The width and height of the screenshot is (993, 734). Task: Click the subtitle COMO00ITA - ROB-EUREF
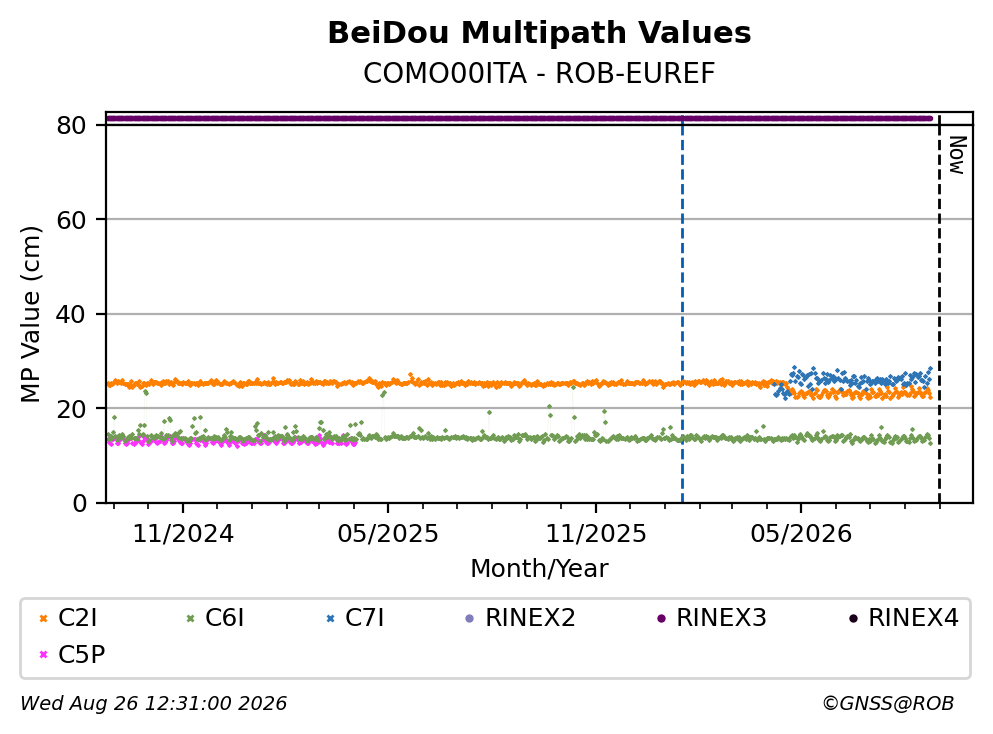point(539,73)
